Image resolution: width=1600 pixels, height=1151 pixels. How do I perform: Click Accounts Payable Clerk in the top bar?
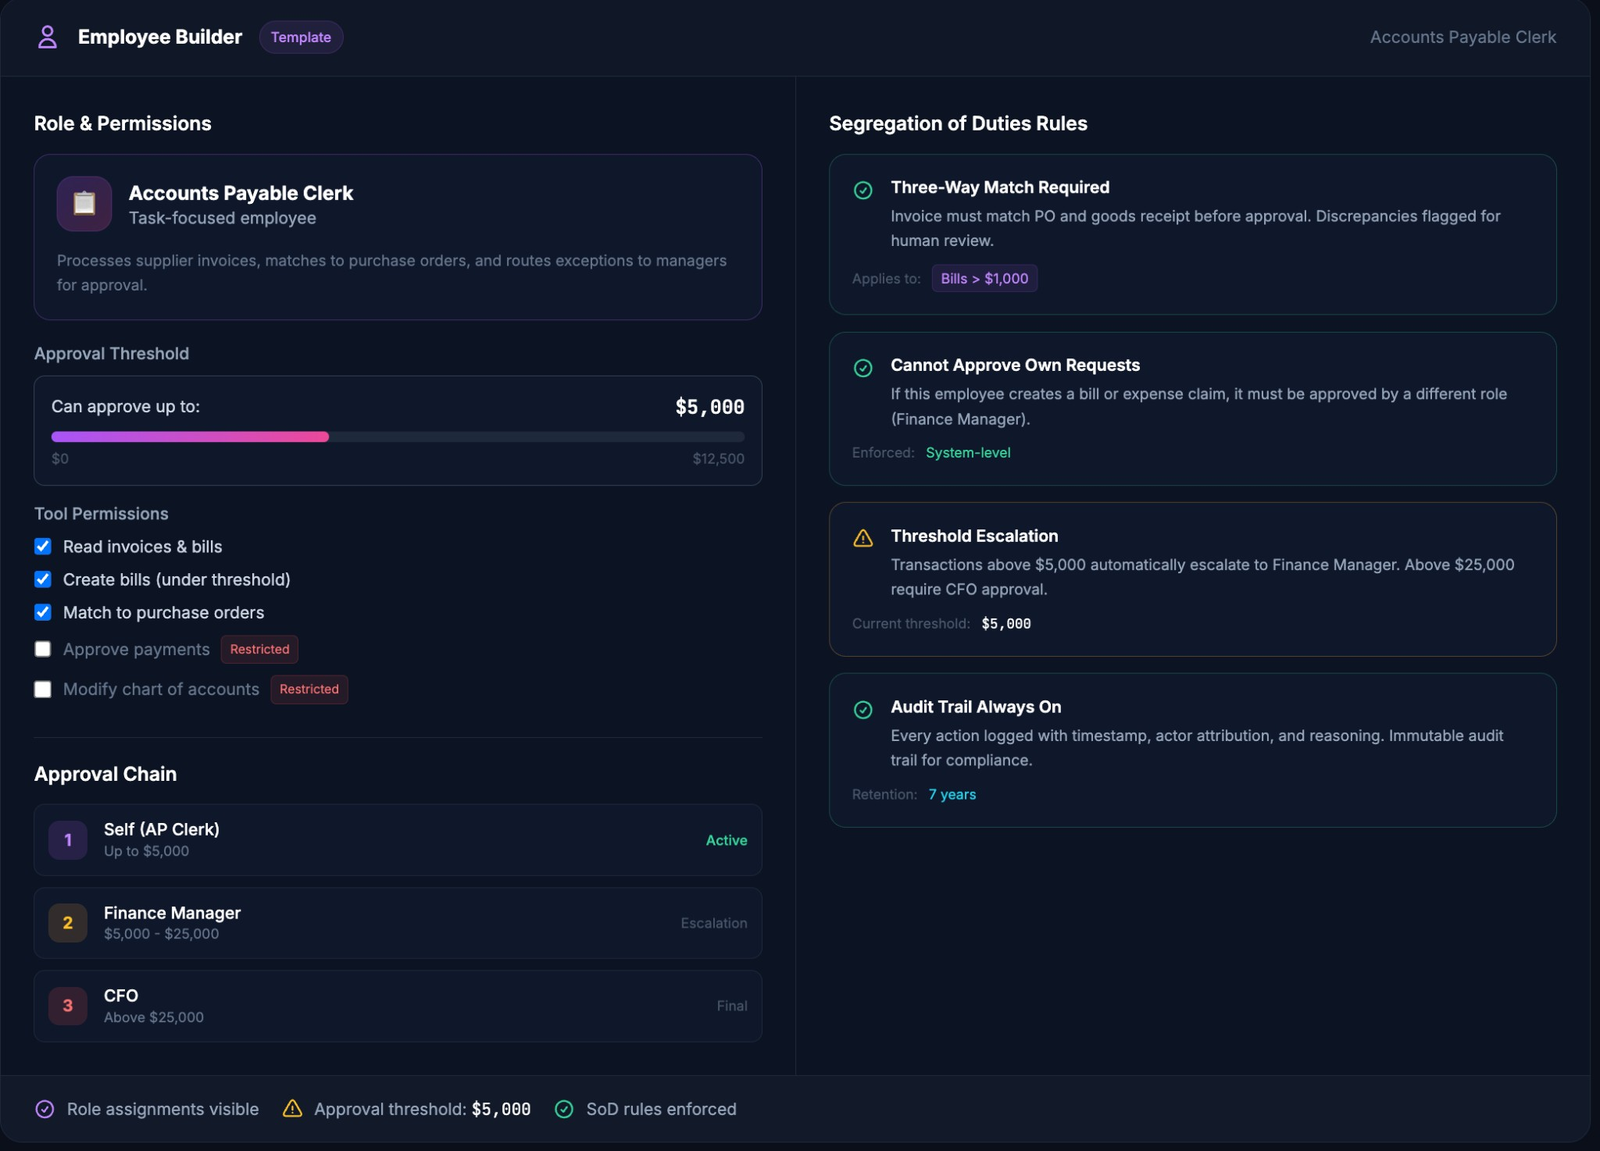[1463, 37]
